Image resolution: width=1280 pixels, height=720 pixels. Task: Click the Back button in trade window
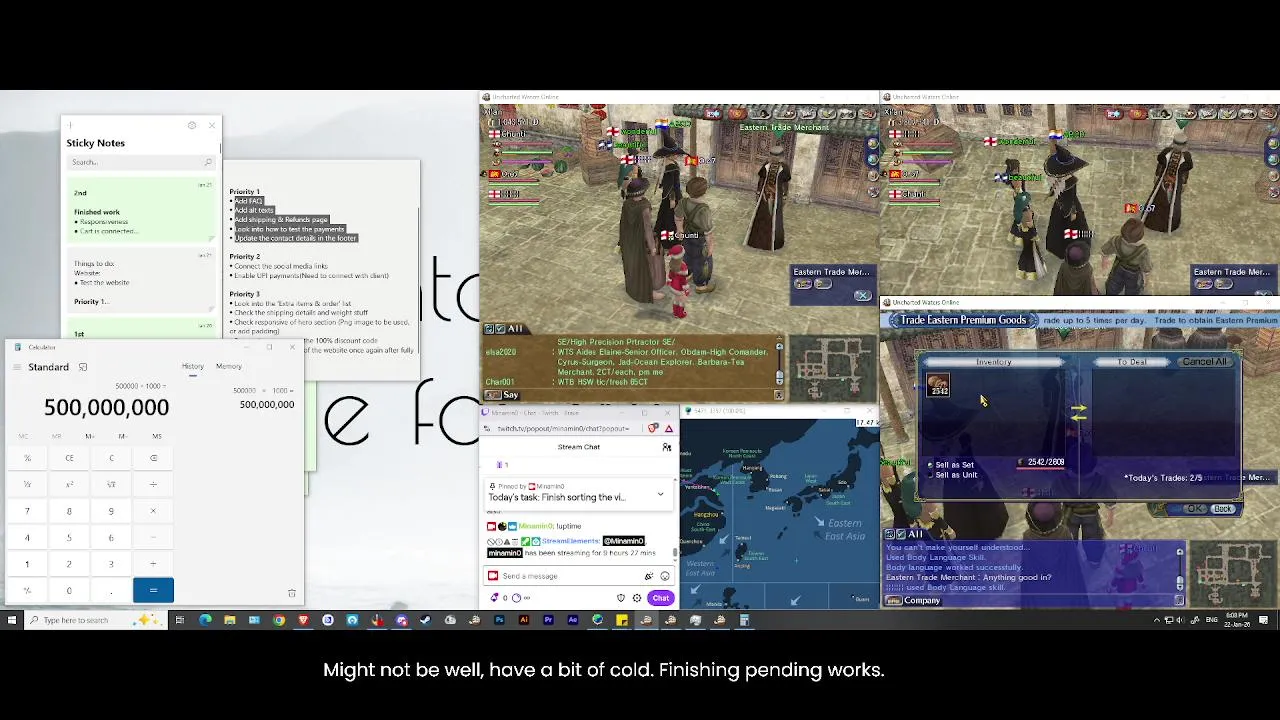point(1223,509)
